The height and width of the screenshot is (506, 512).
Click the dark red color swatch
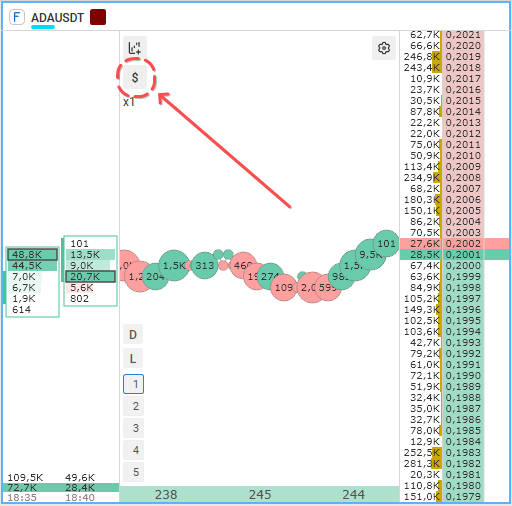(98, 17)
